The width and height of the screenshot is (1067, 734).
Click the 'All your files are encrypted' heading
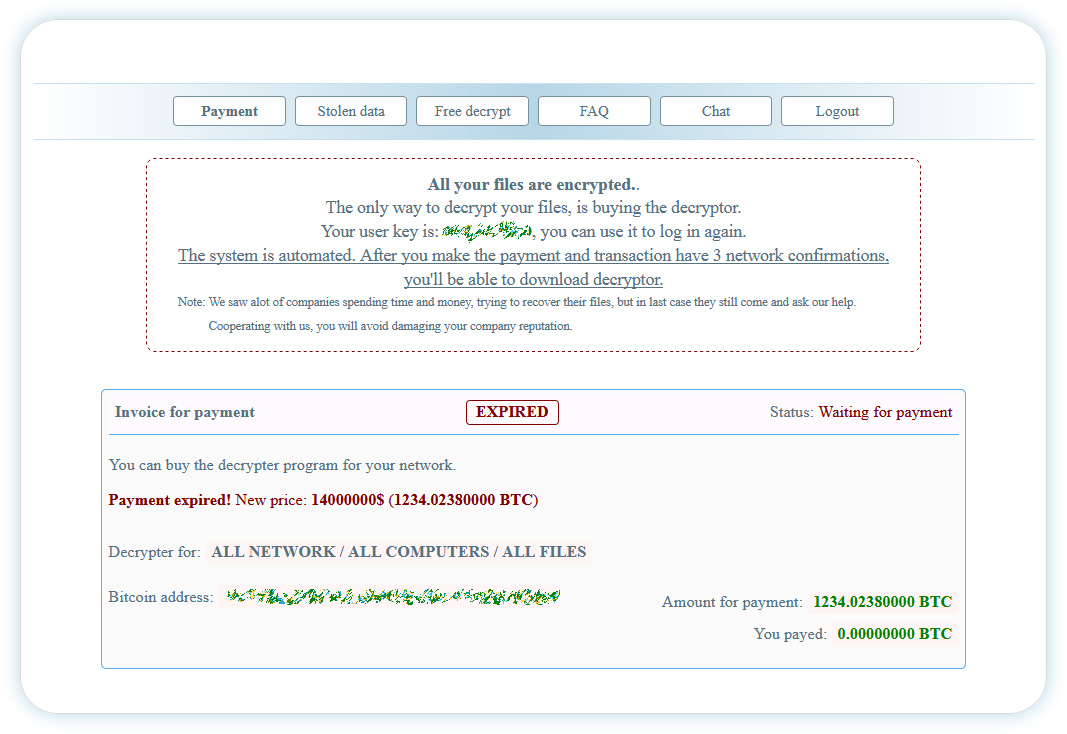(533, 184)
